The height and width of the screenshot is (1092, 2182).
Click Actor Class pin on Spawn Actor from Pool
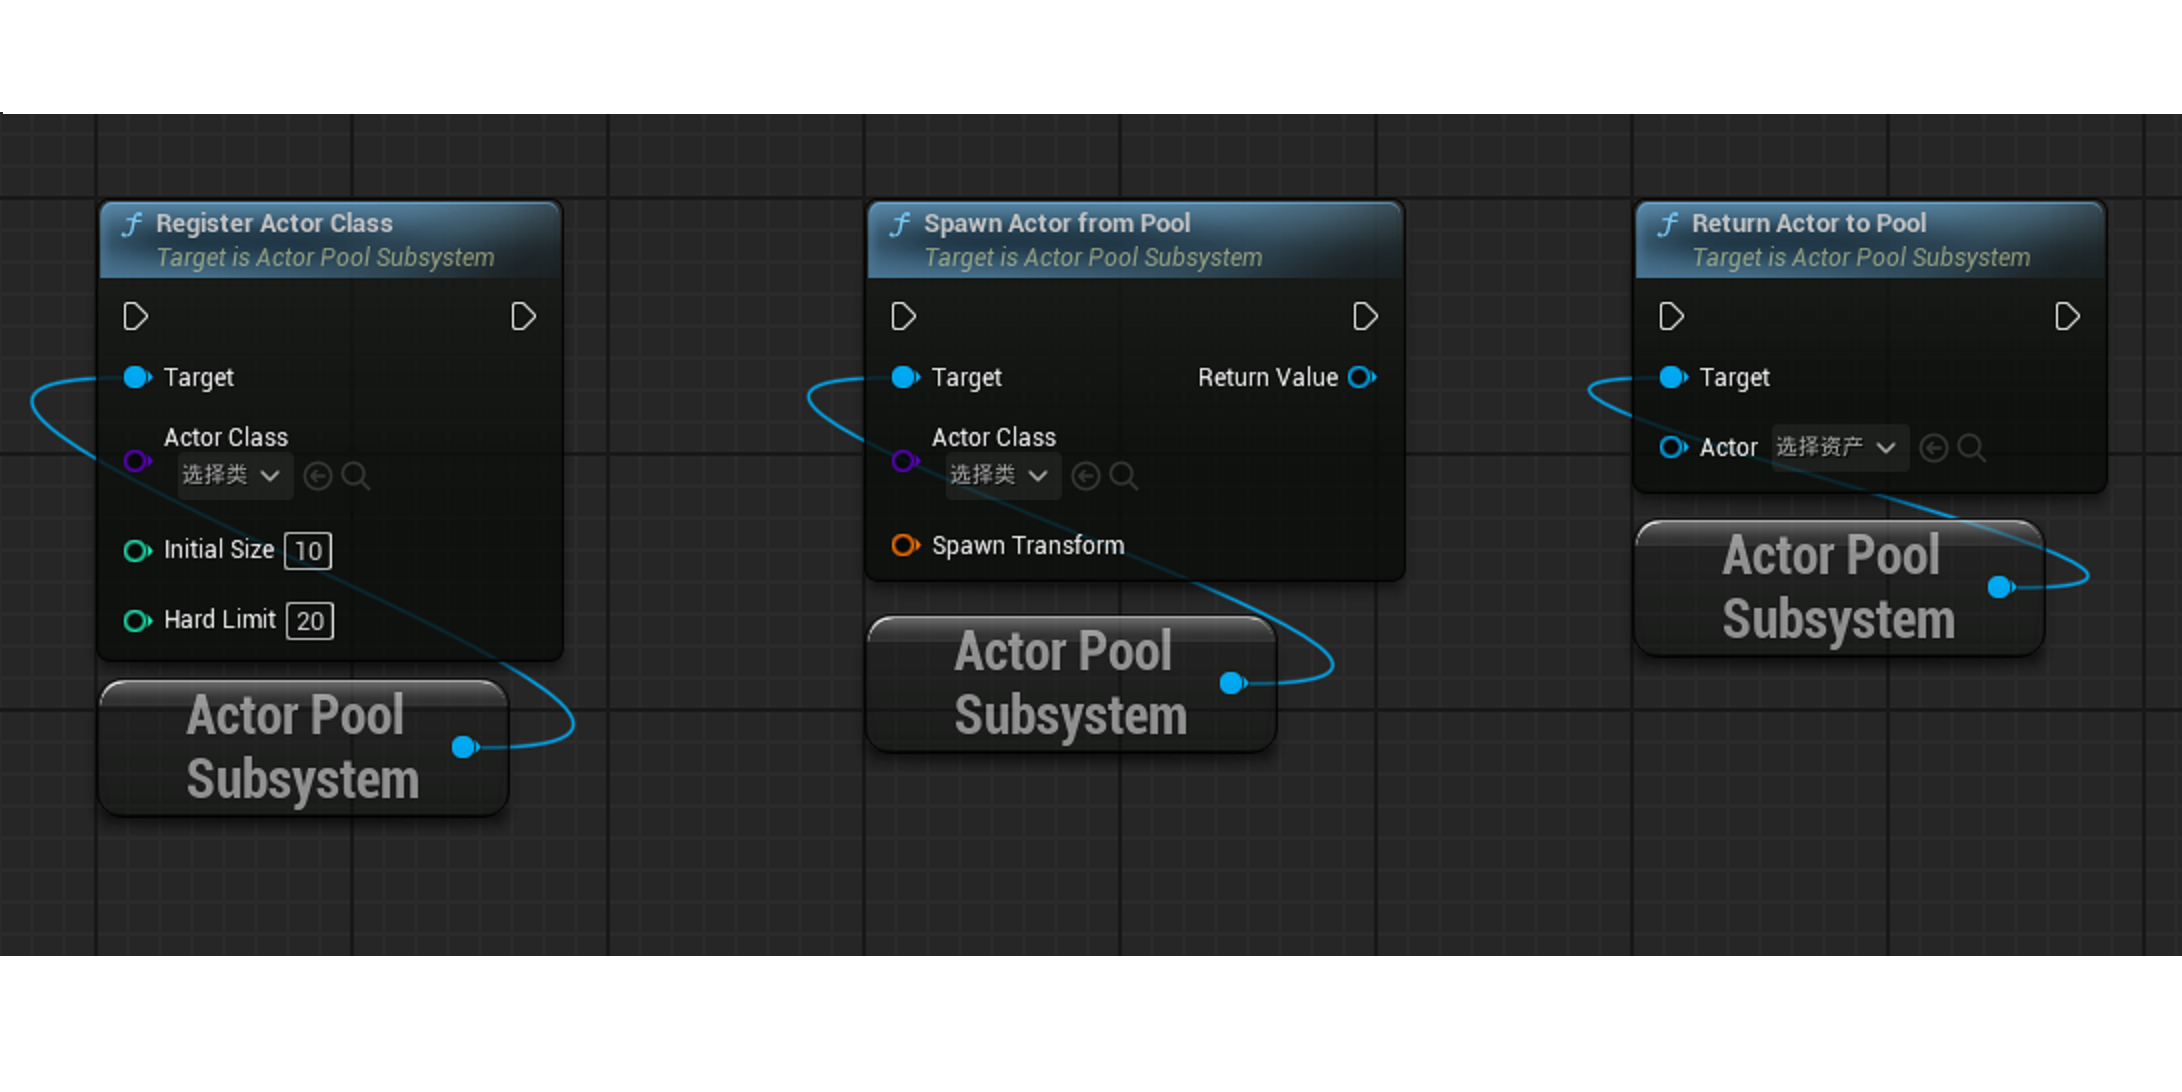[905, 461]
